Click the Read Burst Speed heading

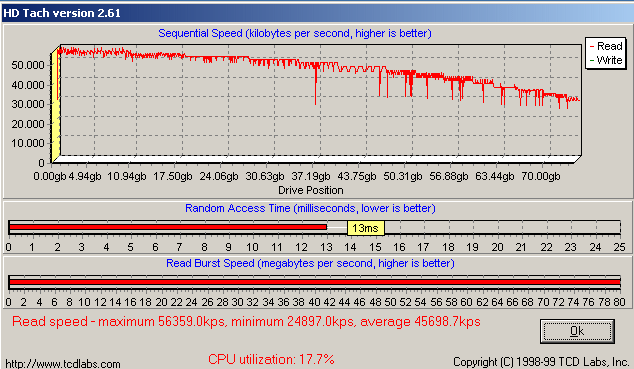pos(310,264)
